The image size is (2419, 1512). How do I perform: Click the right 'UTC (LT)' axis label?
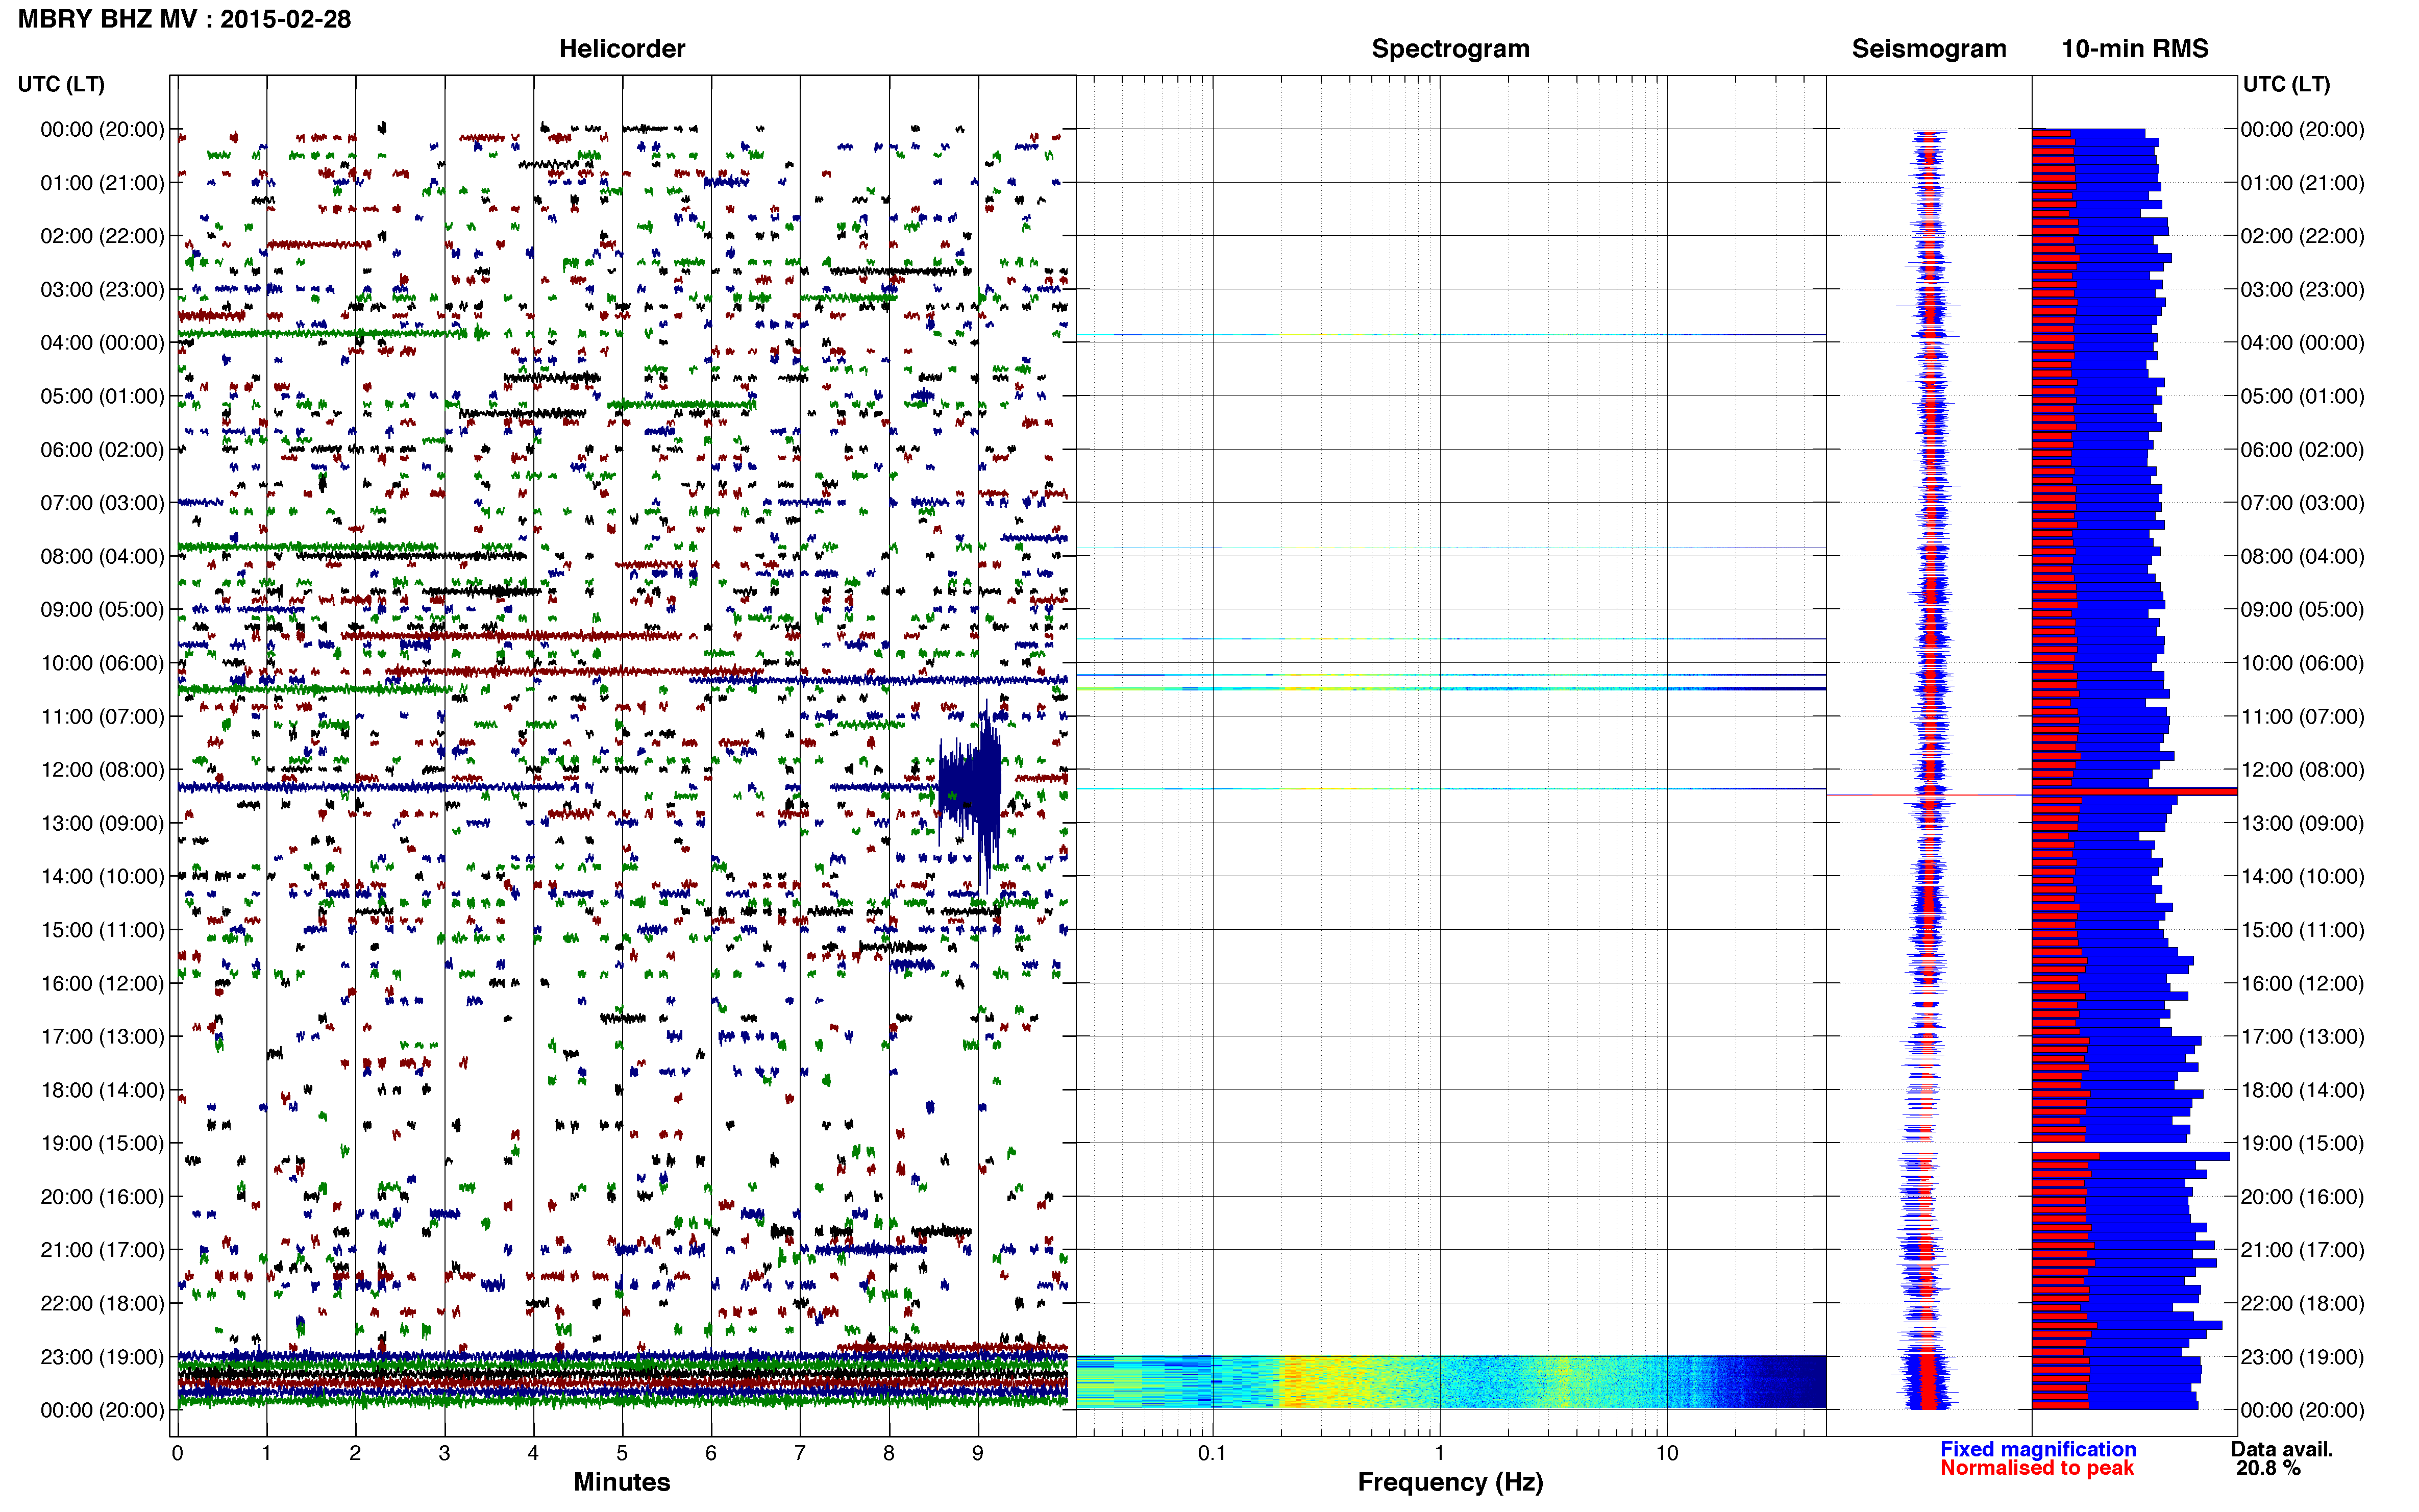[x=2286, y=84]
